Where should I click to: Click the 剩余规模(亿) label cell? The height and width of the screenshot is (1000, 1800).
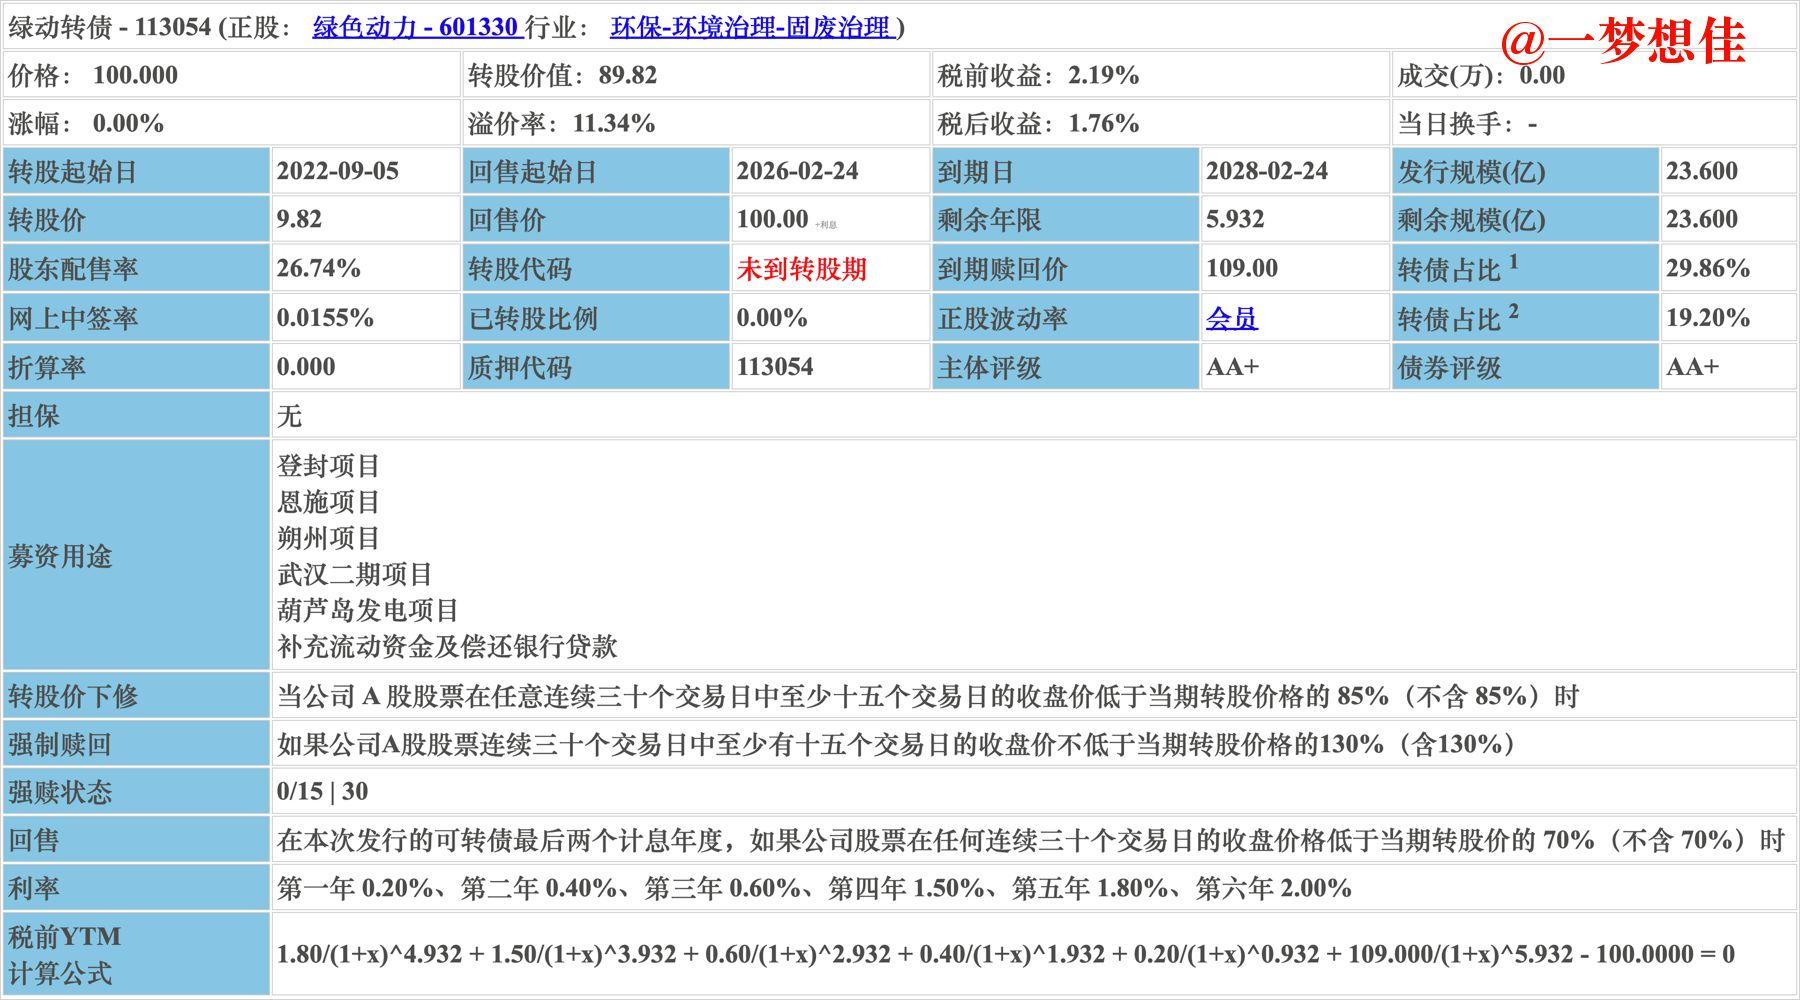click(1525, 219)
